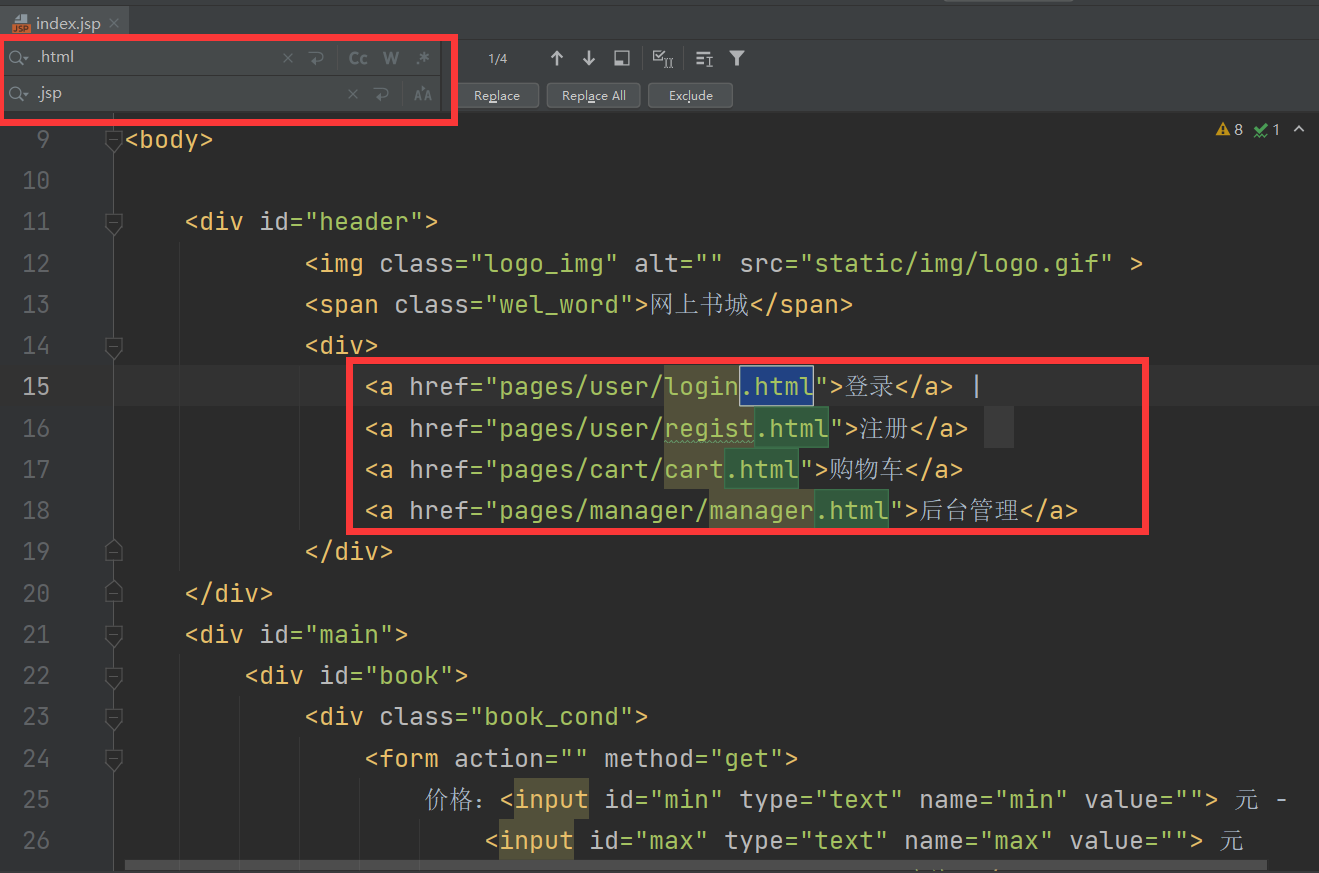
Task: Collapse book div fold at line 22
Action: (113, 676)
